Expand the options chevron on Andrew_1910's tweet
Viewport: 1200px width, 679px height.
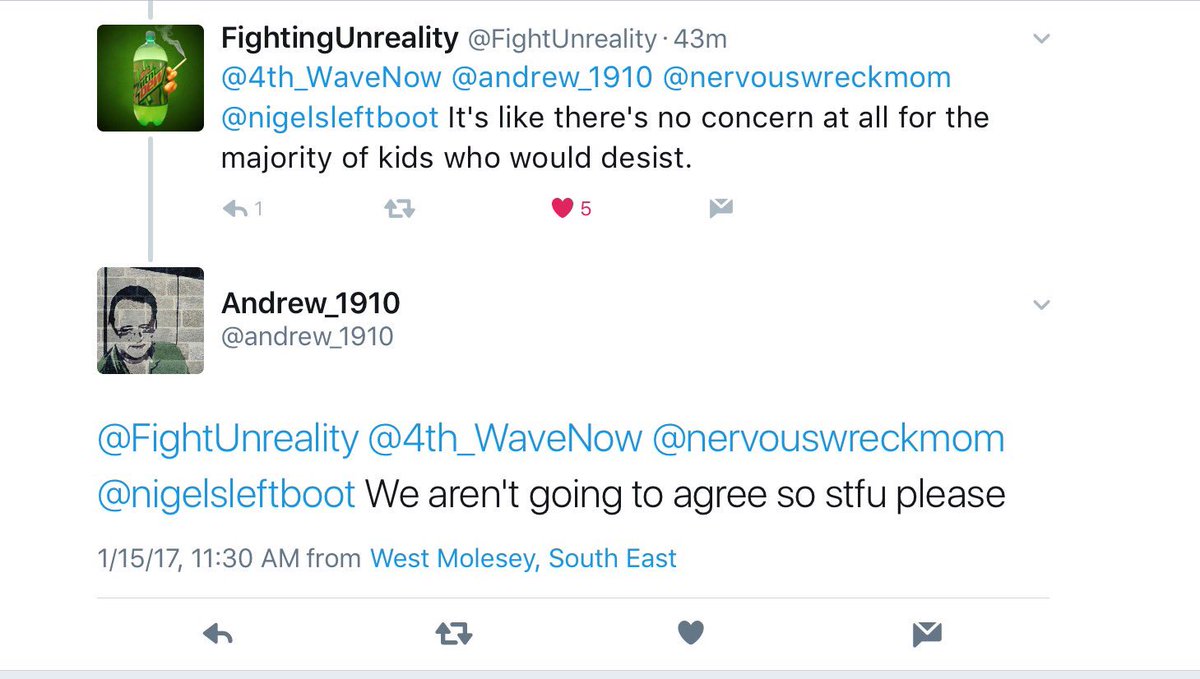(x=1041, y=305)
